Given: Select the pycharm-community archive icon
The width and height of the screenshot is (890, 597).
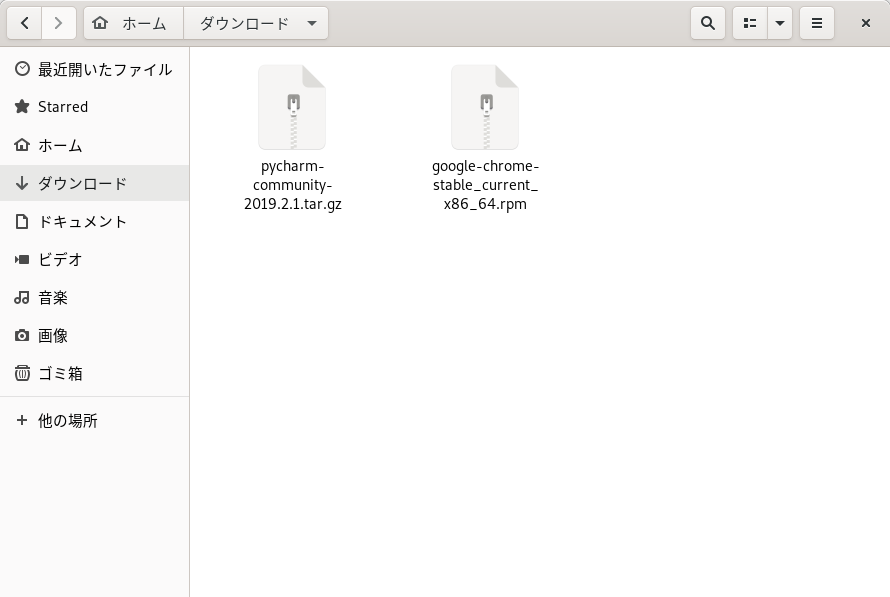Looking at the screenshot, I should pos(292,107).
